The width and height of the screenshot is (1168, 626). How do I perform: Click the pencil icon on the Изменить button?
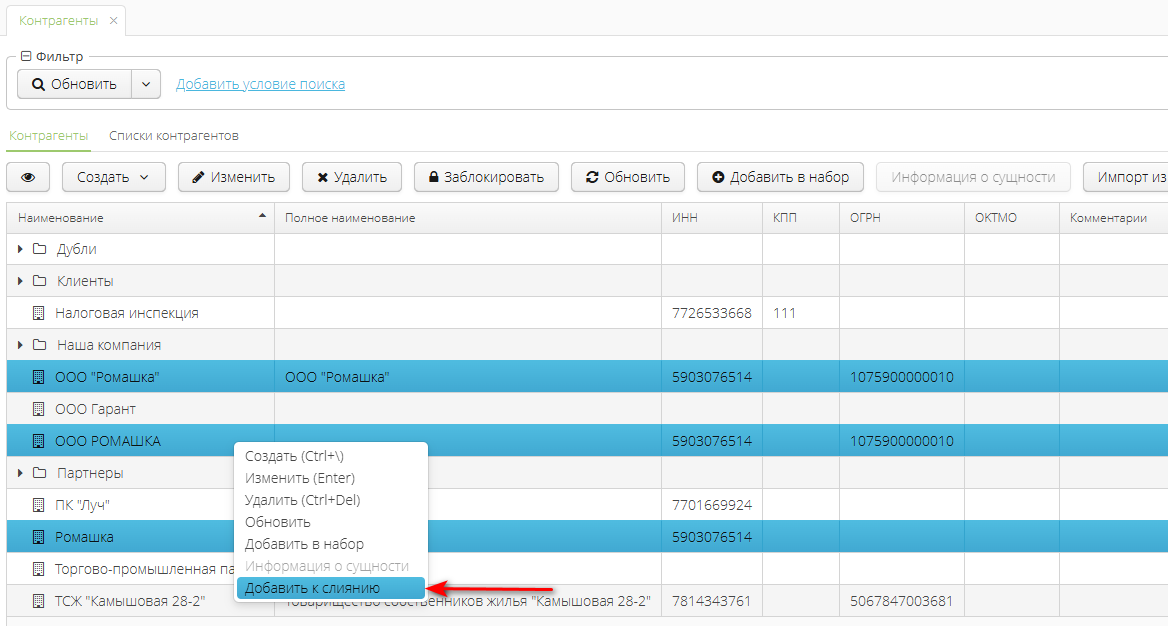tap(200, 176)
